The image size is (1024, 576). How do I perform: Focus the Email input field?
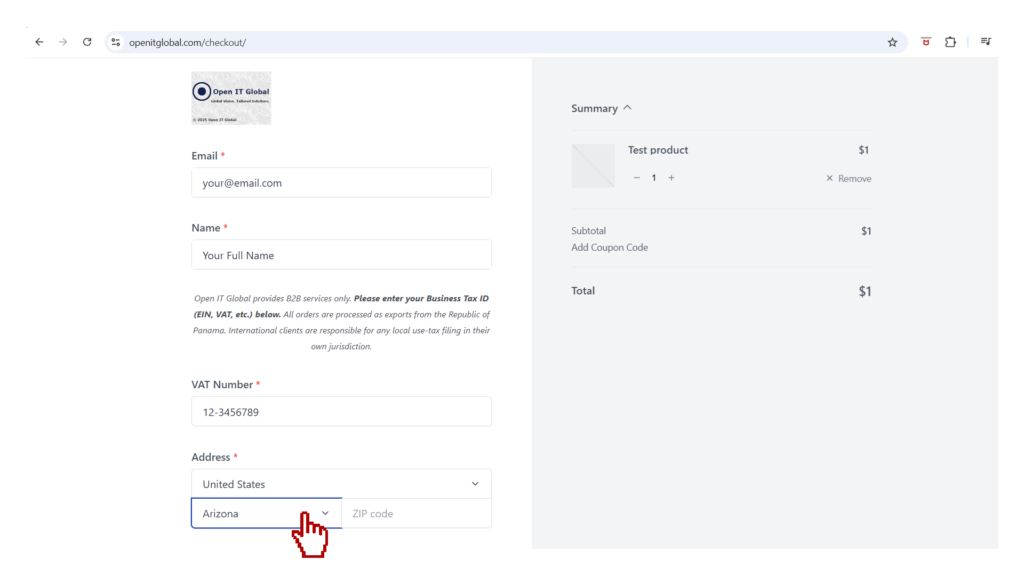[341, 183]
